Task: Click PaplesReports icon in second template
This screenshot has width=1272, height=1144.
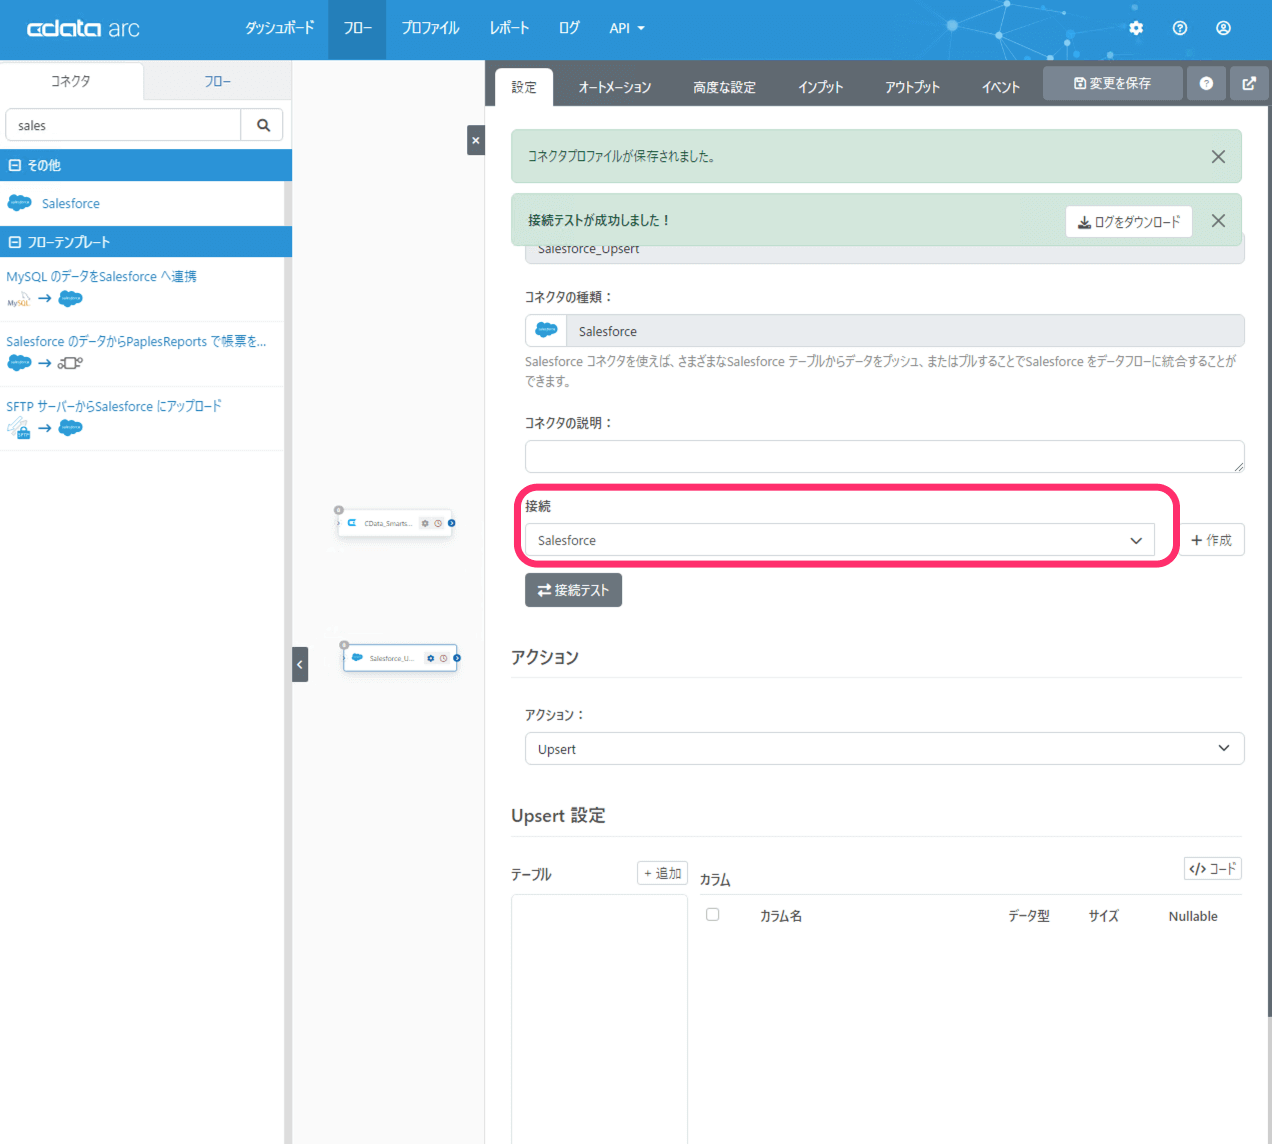Action: [70, 363]
